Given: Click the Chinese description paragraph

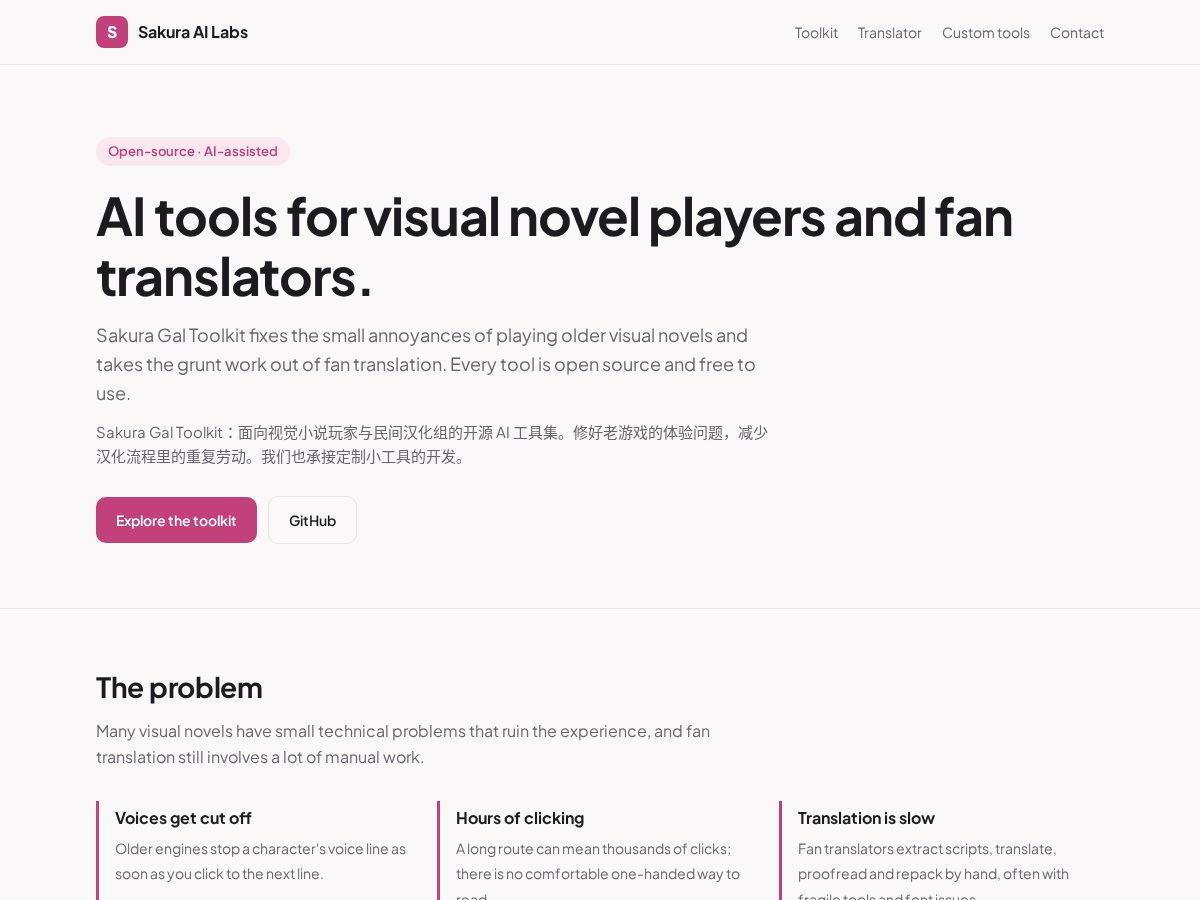Looking at the screenshot, I should pyautogui.click(x=432, y=444).
